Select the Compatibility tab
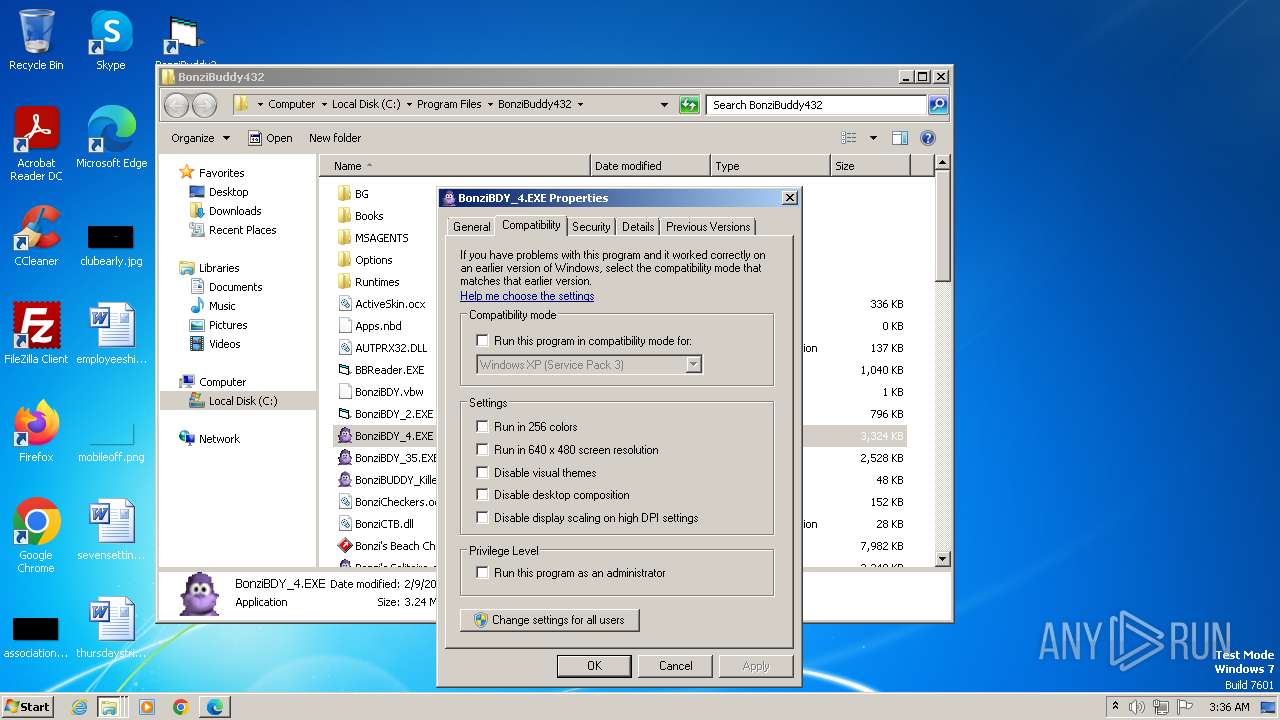Screen dimensions: 1280x720 531,225
